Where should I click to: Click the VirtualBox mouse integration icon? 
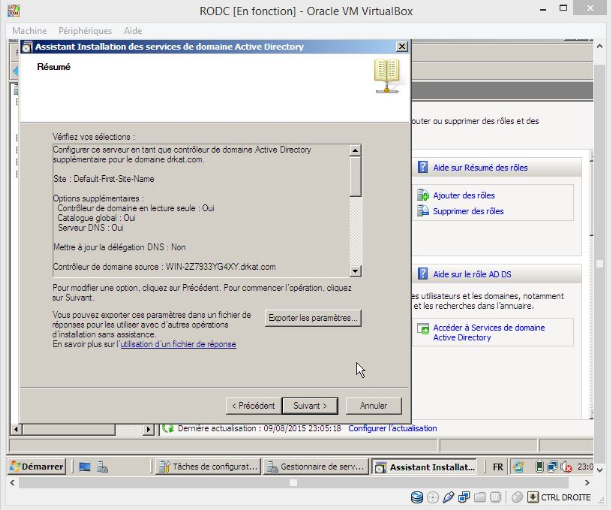pos(517,497)
